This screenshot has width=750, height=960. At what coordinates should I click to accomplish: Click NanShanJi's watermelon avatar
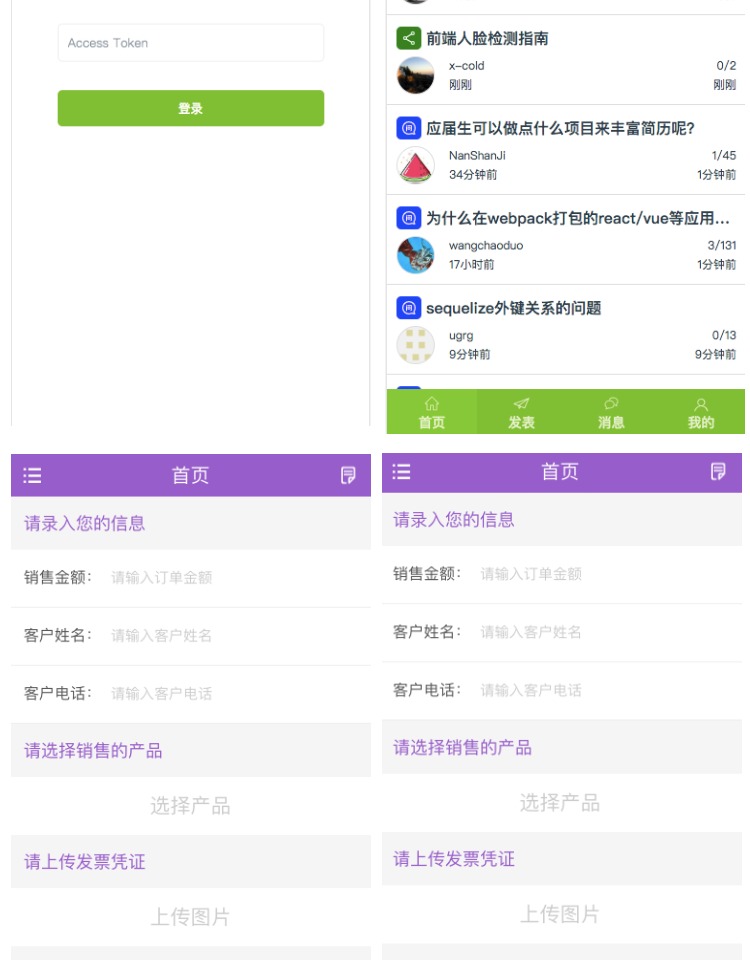(416, 166)
